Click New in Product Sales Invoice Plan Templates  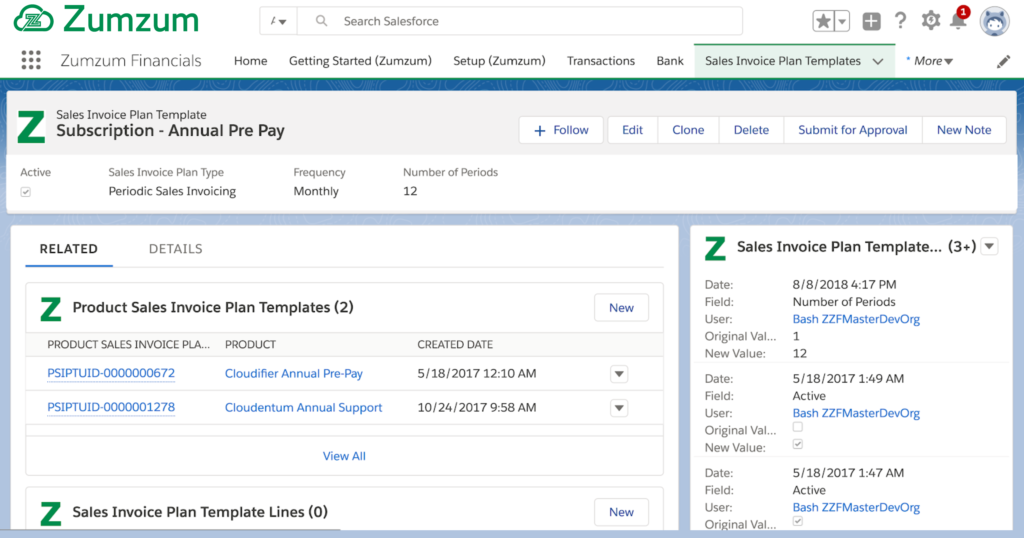click(x=621, y=308)
